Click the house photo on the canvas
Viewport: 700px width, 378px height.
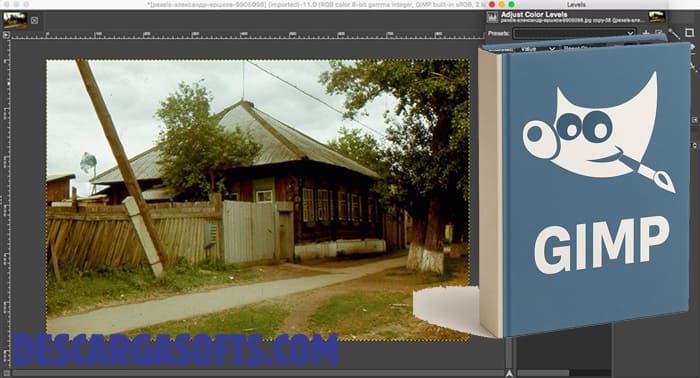tap(258, 200)
